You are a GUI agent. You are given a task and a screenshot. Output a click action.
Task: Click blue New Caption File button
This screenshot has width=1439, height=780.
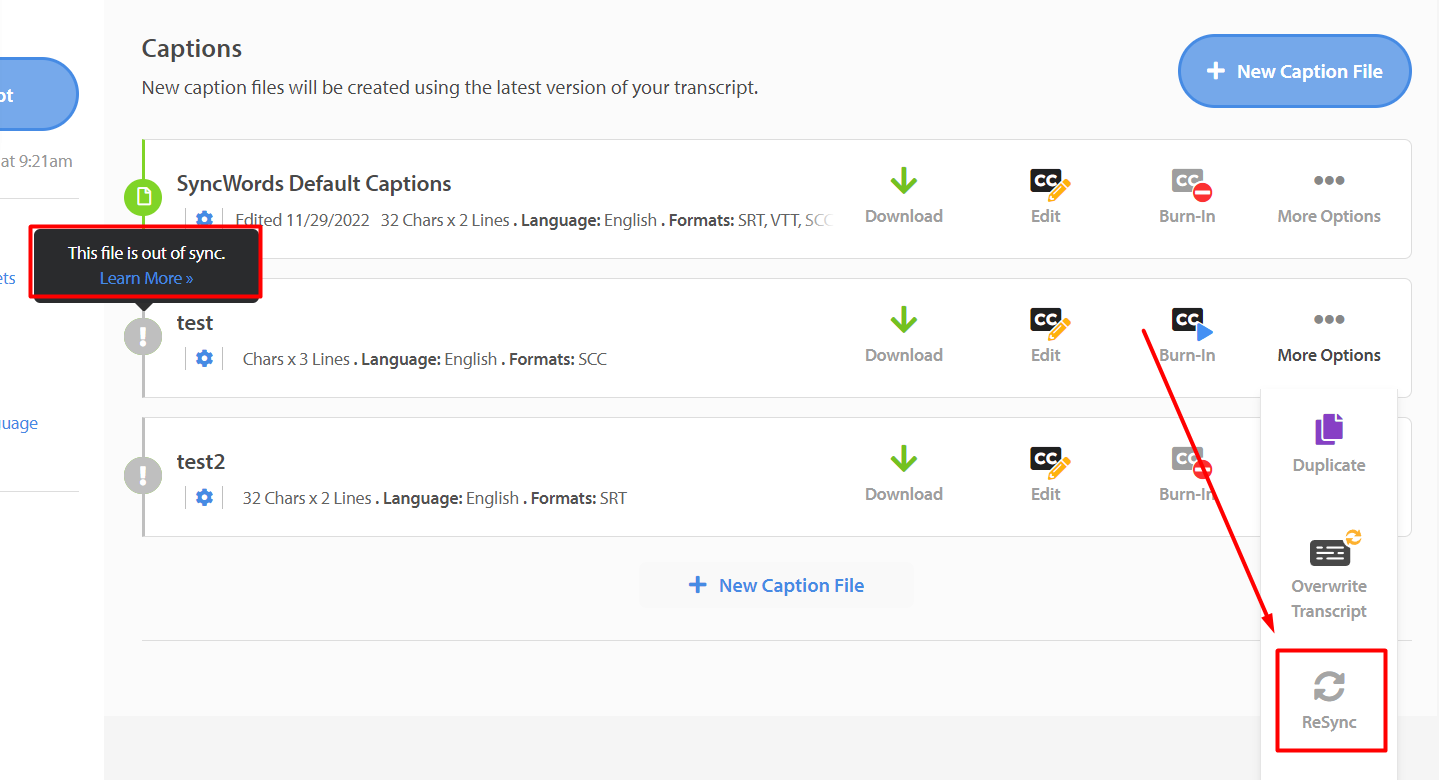1294,71
